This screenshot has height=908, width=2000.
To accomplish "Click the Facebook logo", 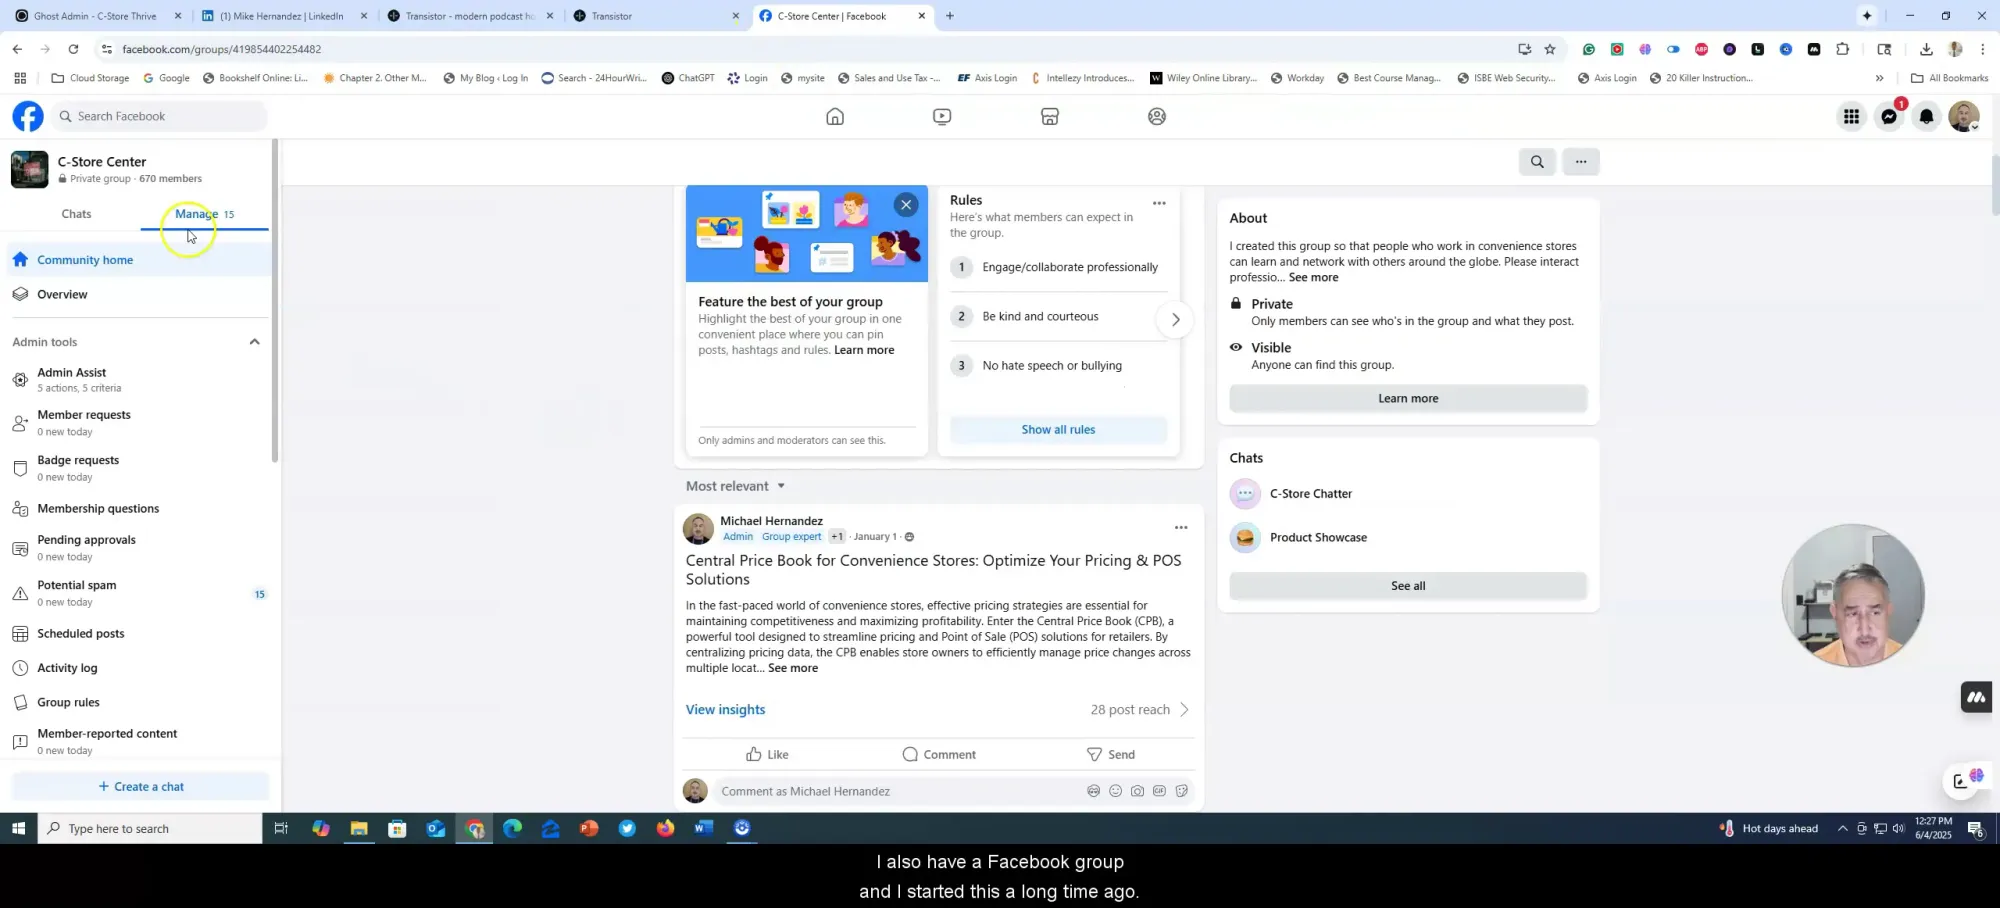I will [x=28, y=117].
